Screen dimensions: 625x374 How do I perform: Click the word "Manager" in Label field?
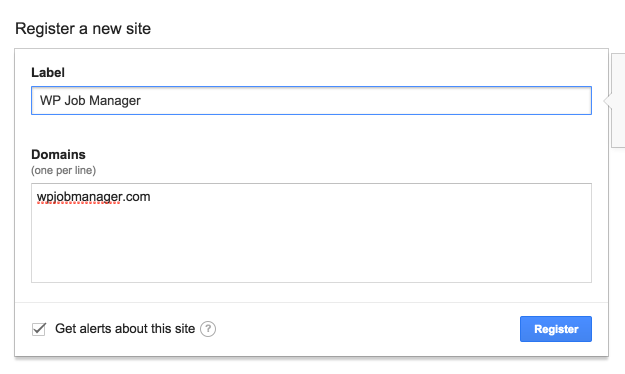click(115, 101)
